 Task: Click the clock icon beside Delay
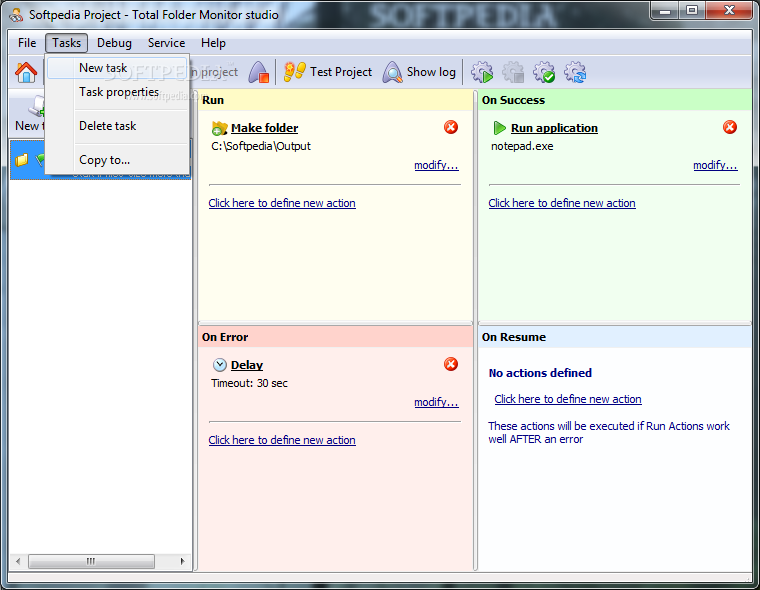[220, 365]
